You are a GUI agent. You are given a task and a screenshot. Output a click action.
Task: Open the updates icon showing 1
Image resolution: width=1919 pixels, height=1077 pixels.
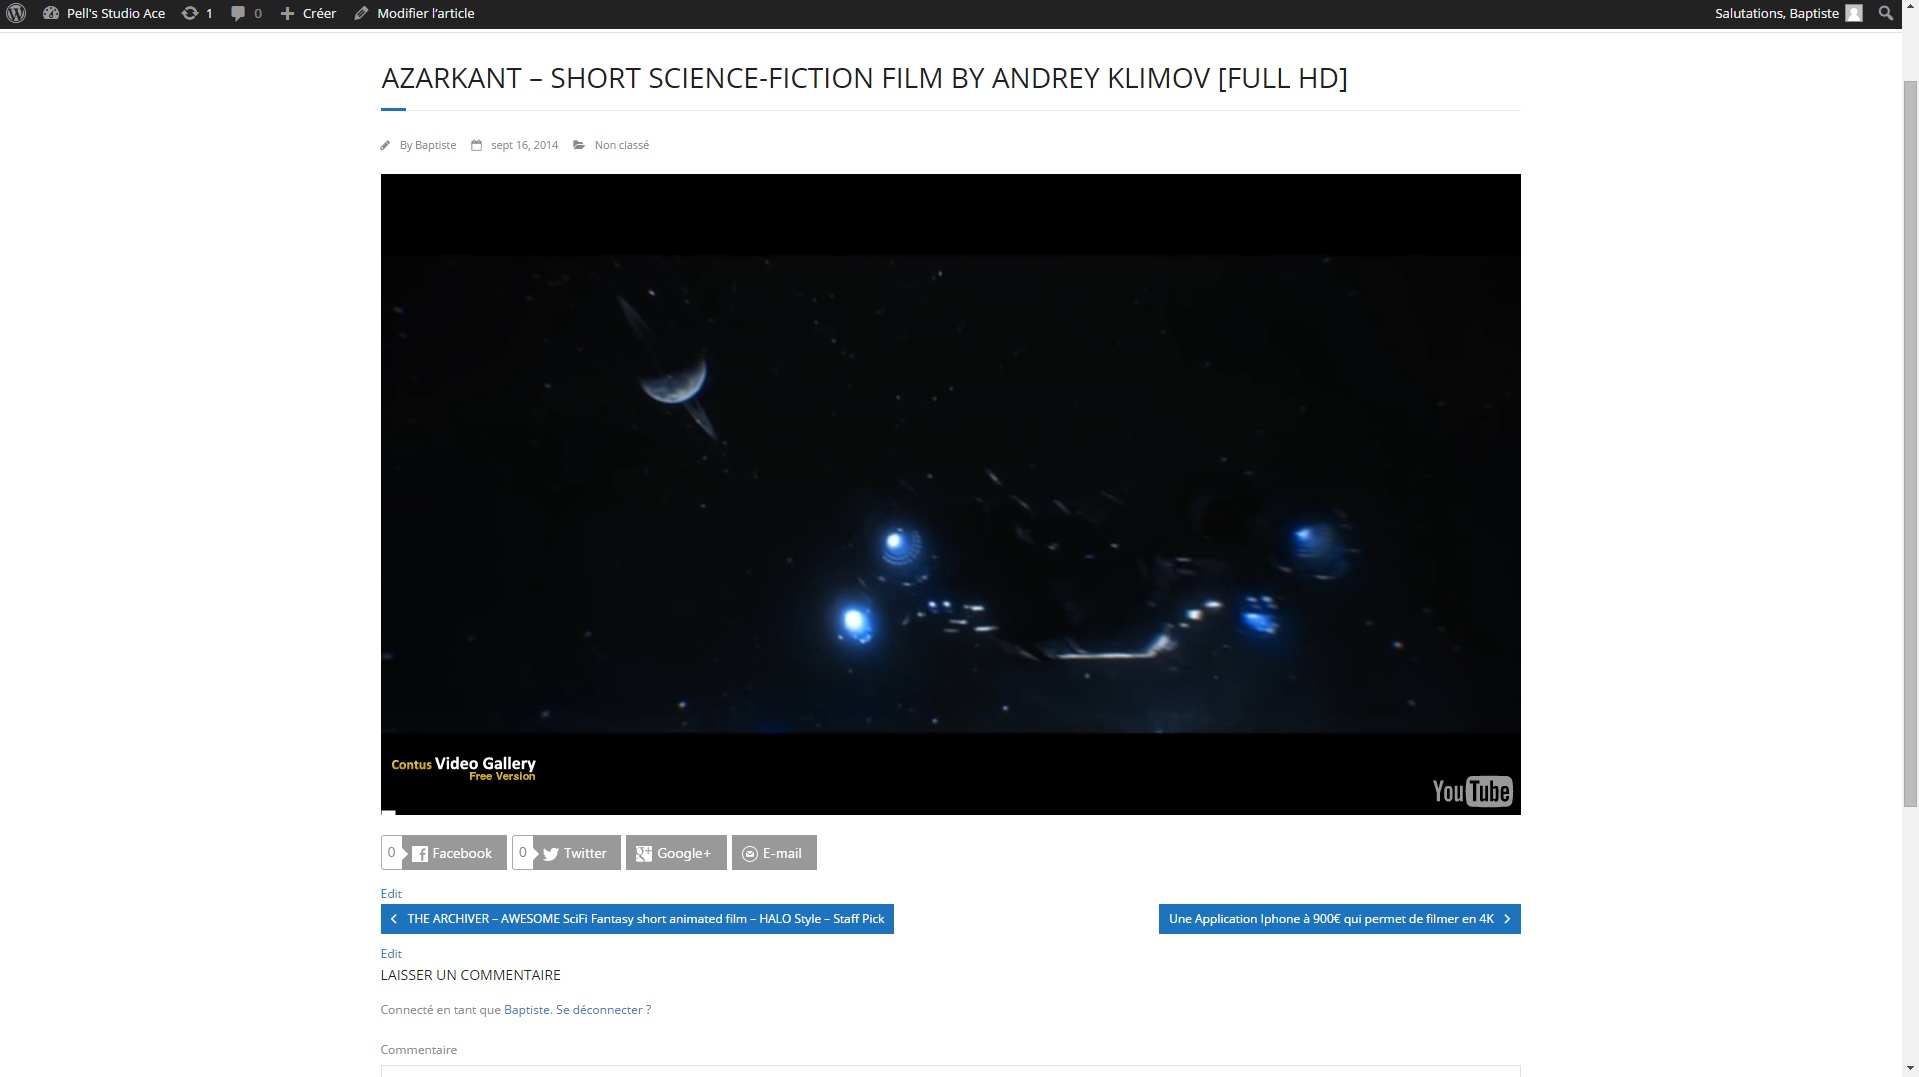tap(189, 13)
